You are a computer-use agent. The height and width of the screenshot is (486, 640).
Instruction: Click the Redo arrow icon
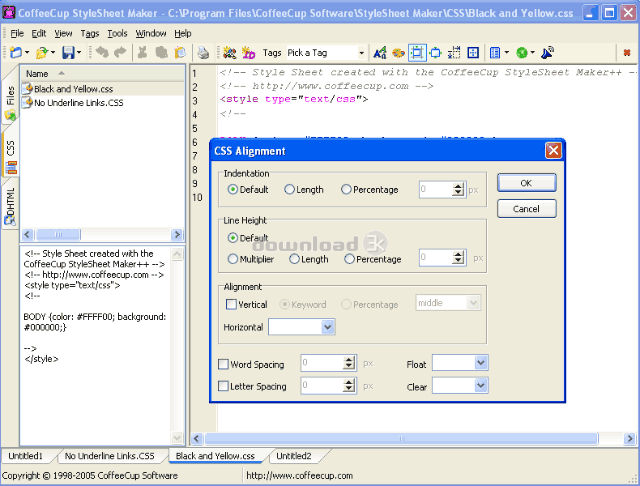120,52
